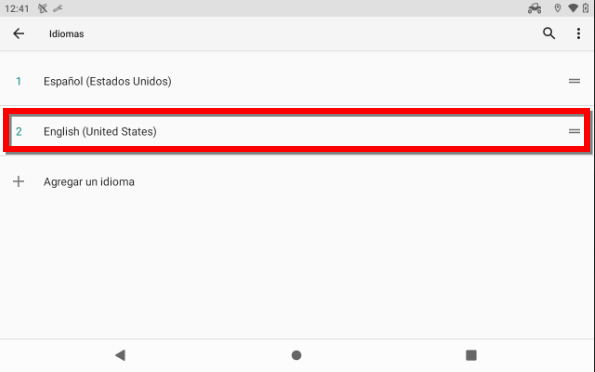Tap the Wi-Fi signal status icon

(x=573, y=8)
